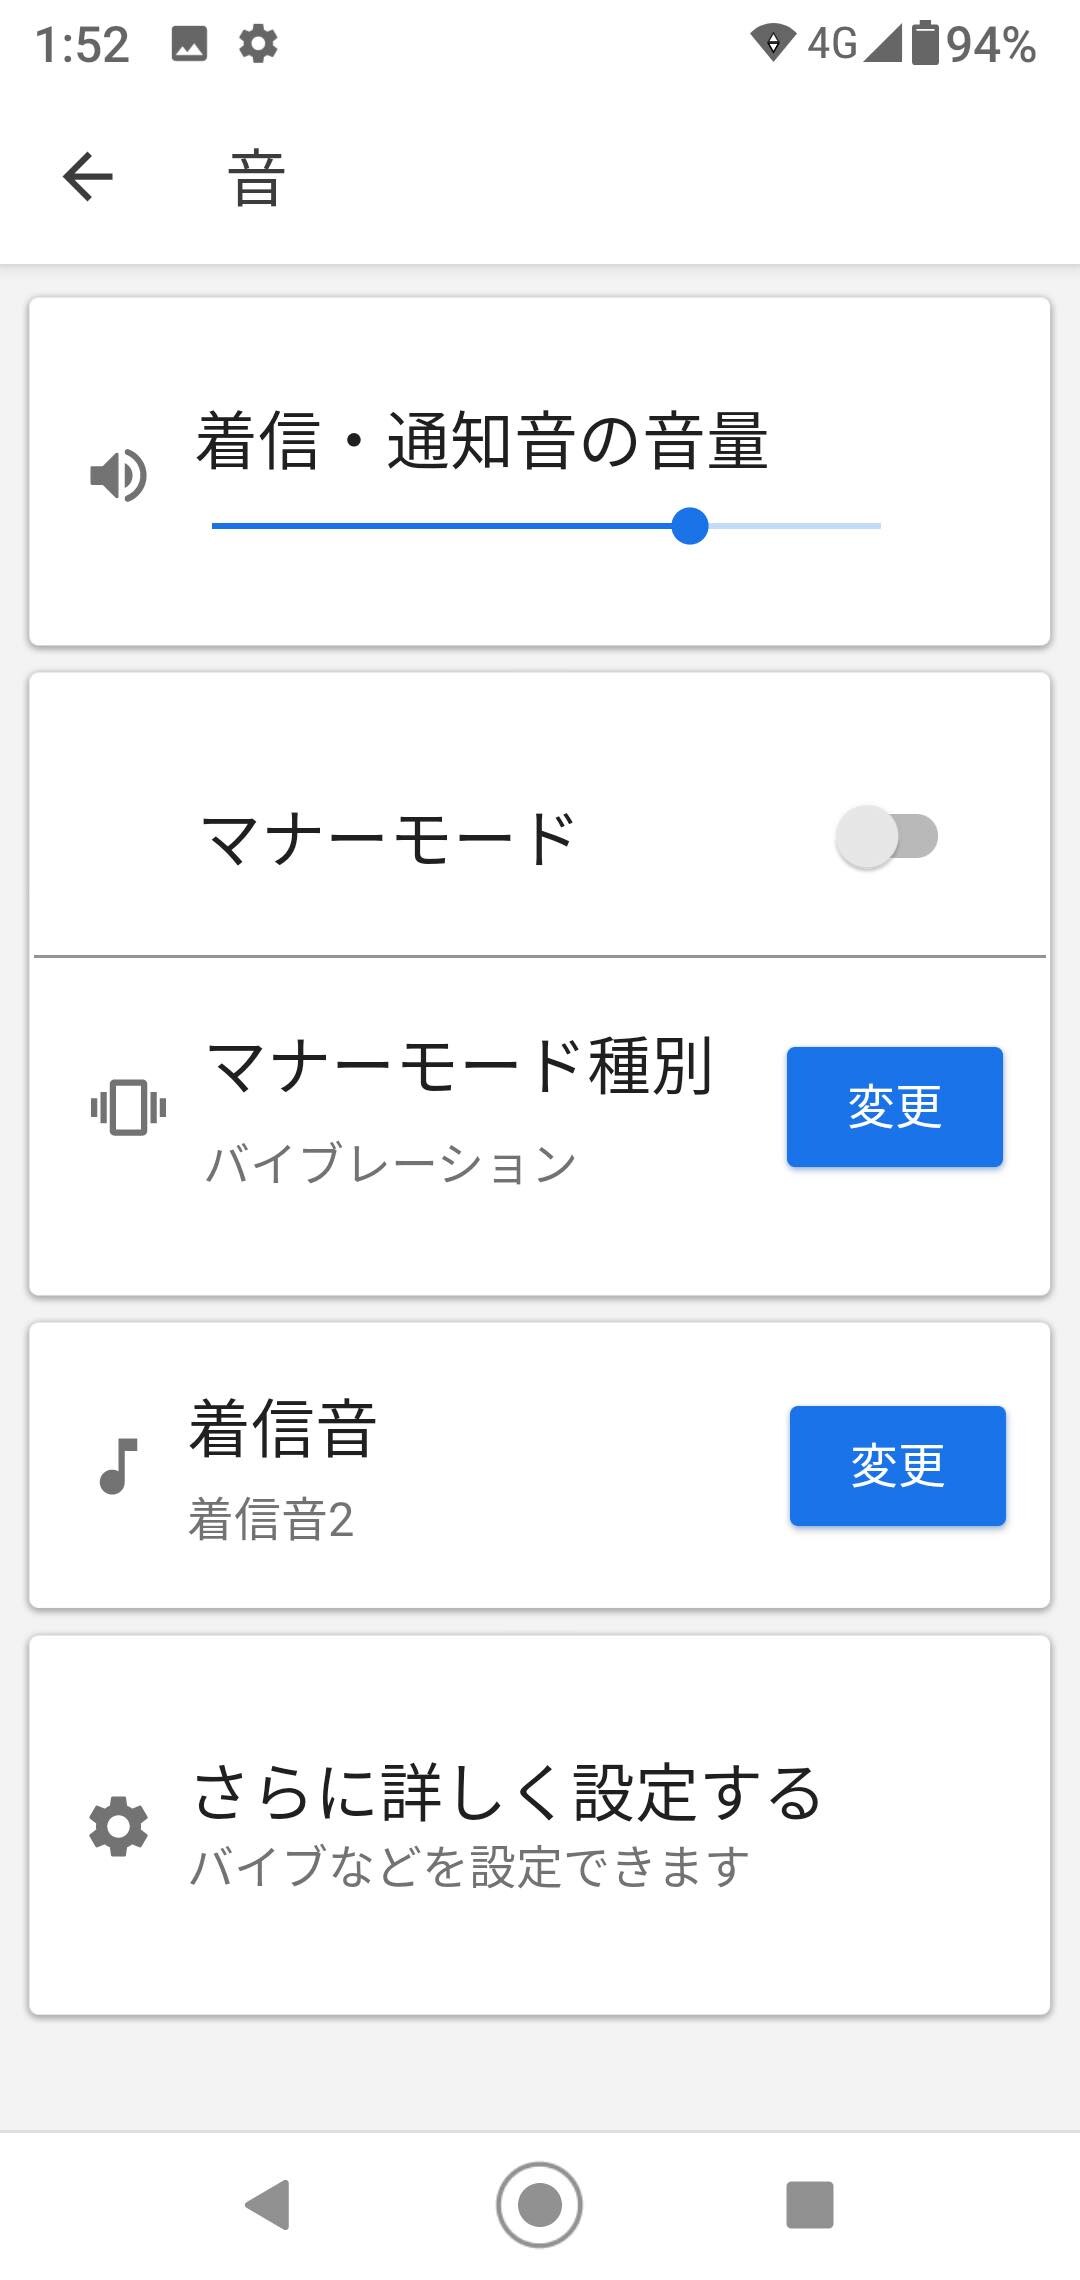Open さらに詳しく設定する advanced settings
The width and height of the screenshot is (1080, 2280).
pos(540,1825)
